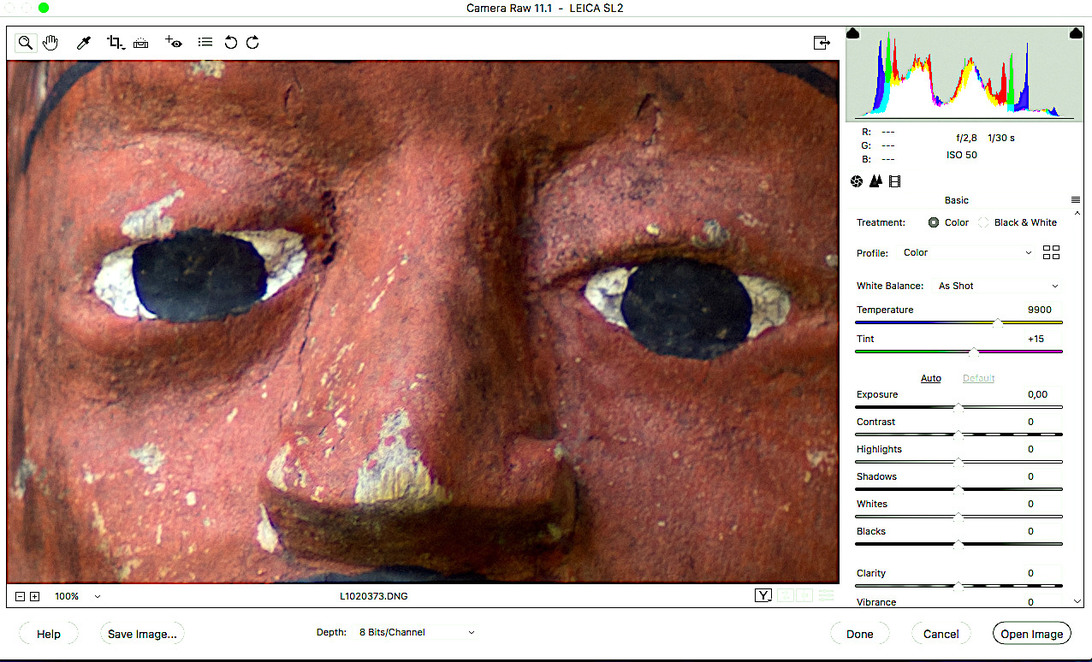The width and height of the screenshot is (1092, 662).
Task: Open the profile browser grid icon
Action: click(1051, 253)
